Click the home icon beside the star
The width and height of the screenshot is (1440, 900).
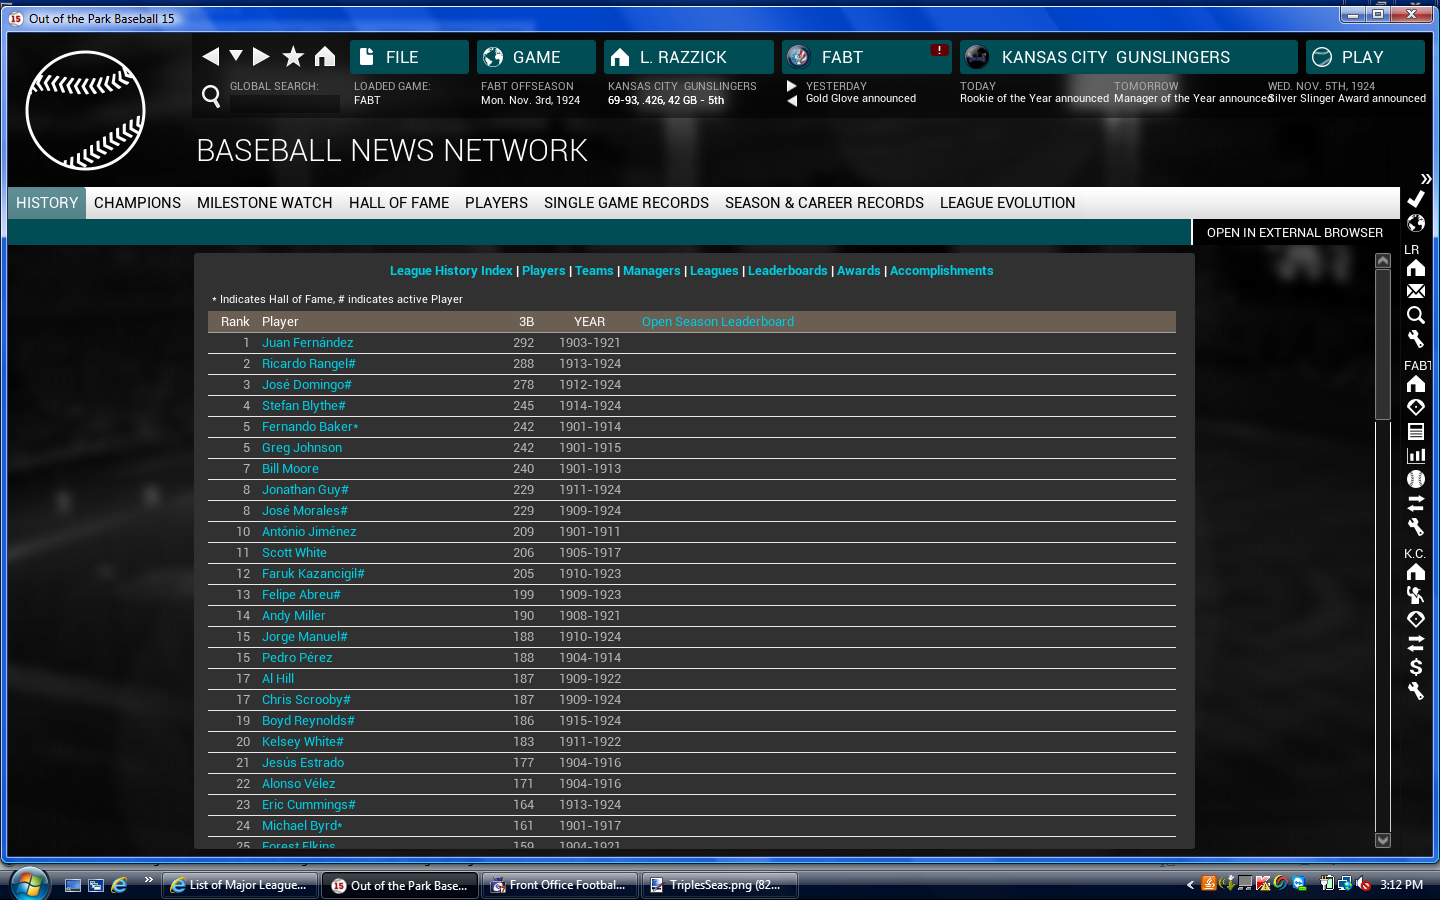click(x=325, y=57)
